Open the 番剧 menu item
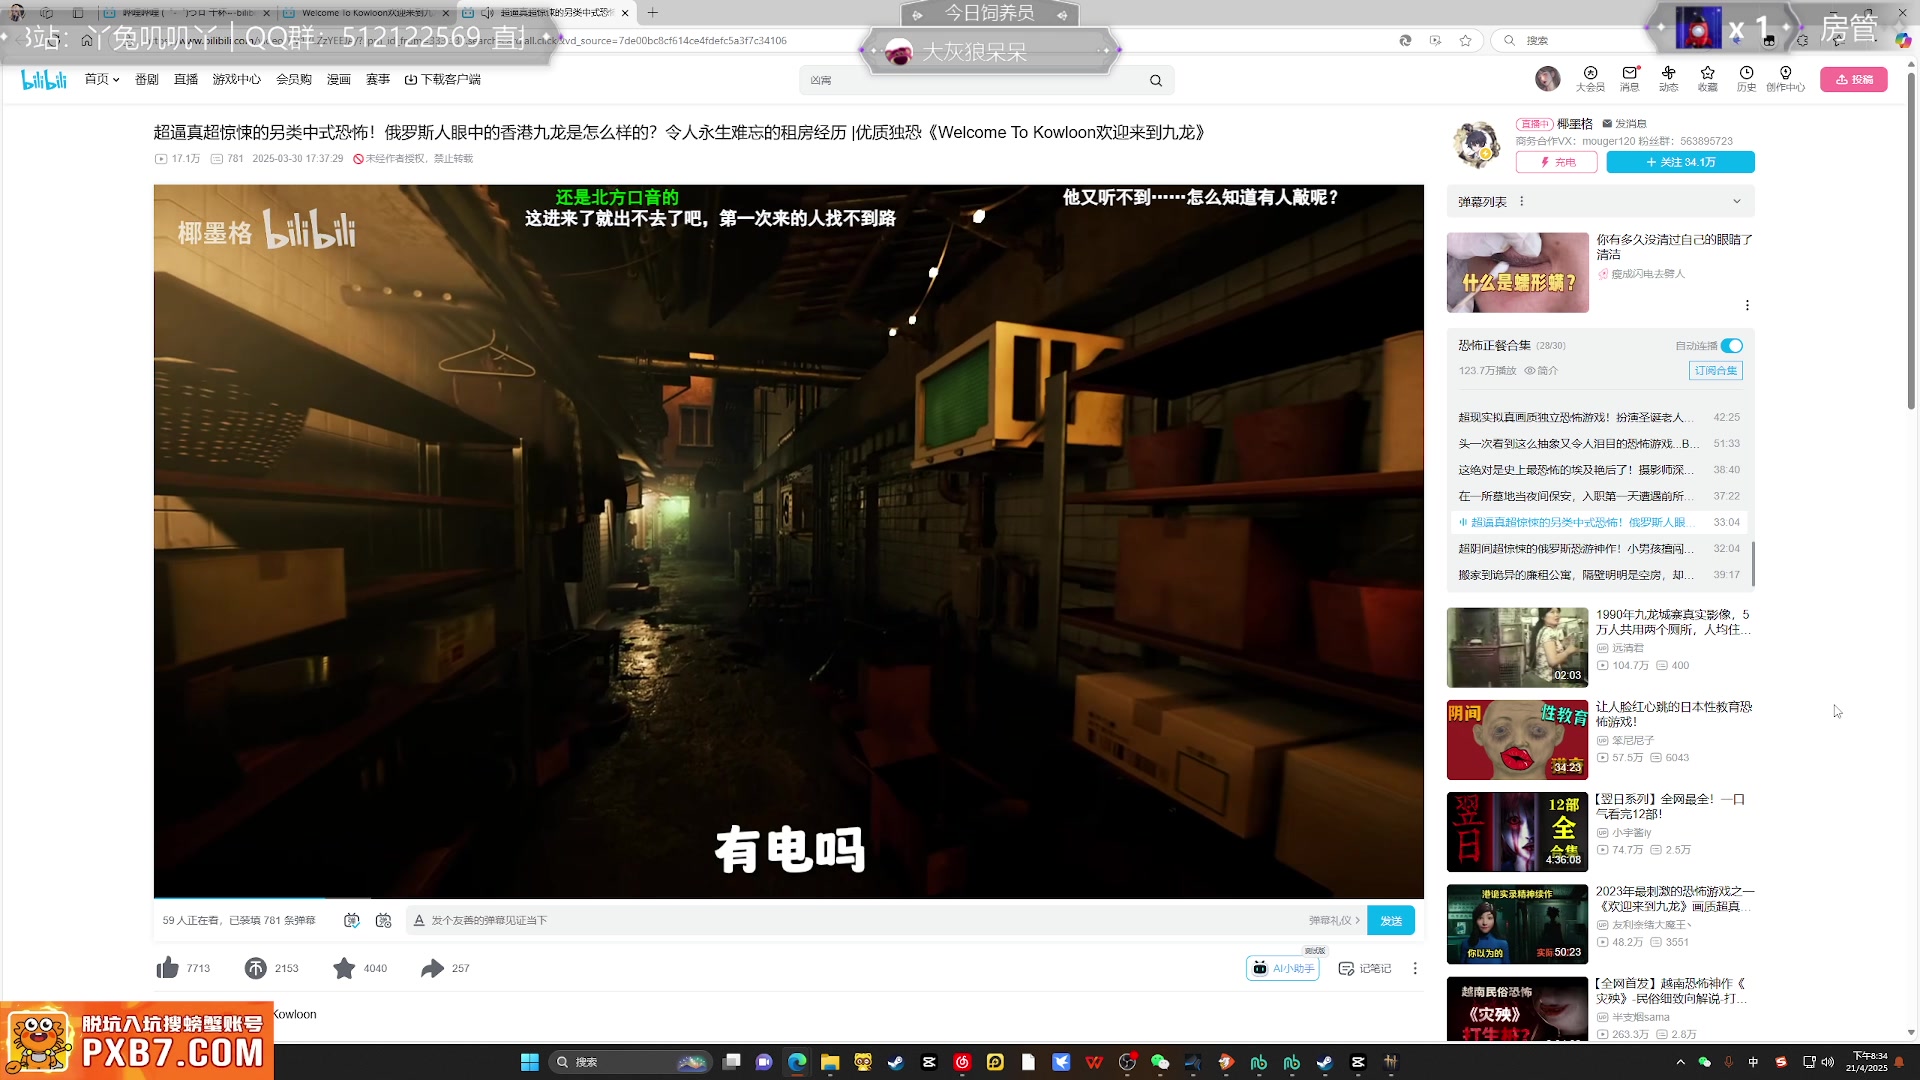The width and height of the screenshot is (1920, 1080). pyautogui.click(x=147, y=80)
